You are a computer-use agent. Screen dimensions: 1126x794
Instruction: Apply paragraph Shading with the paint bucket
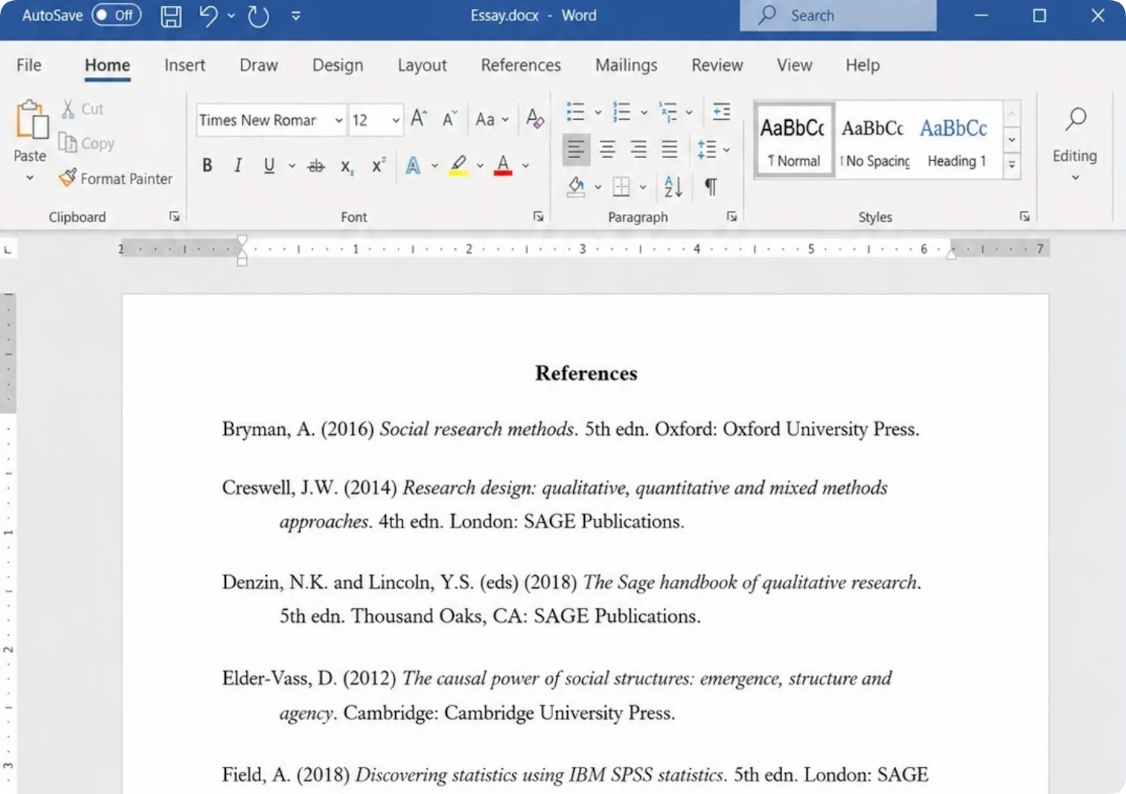[576, 187]
